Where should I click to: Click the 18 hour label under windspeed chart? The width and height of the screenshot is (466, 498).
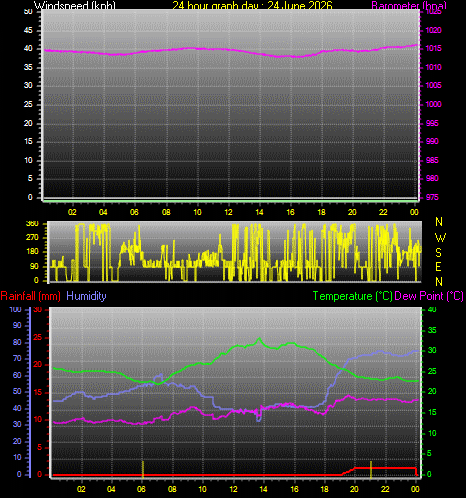(x=321, y=212)
